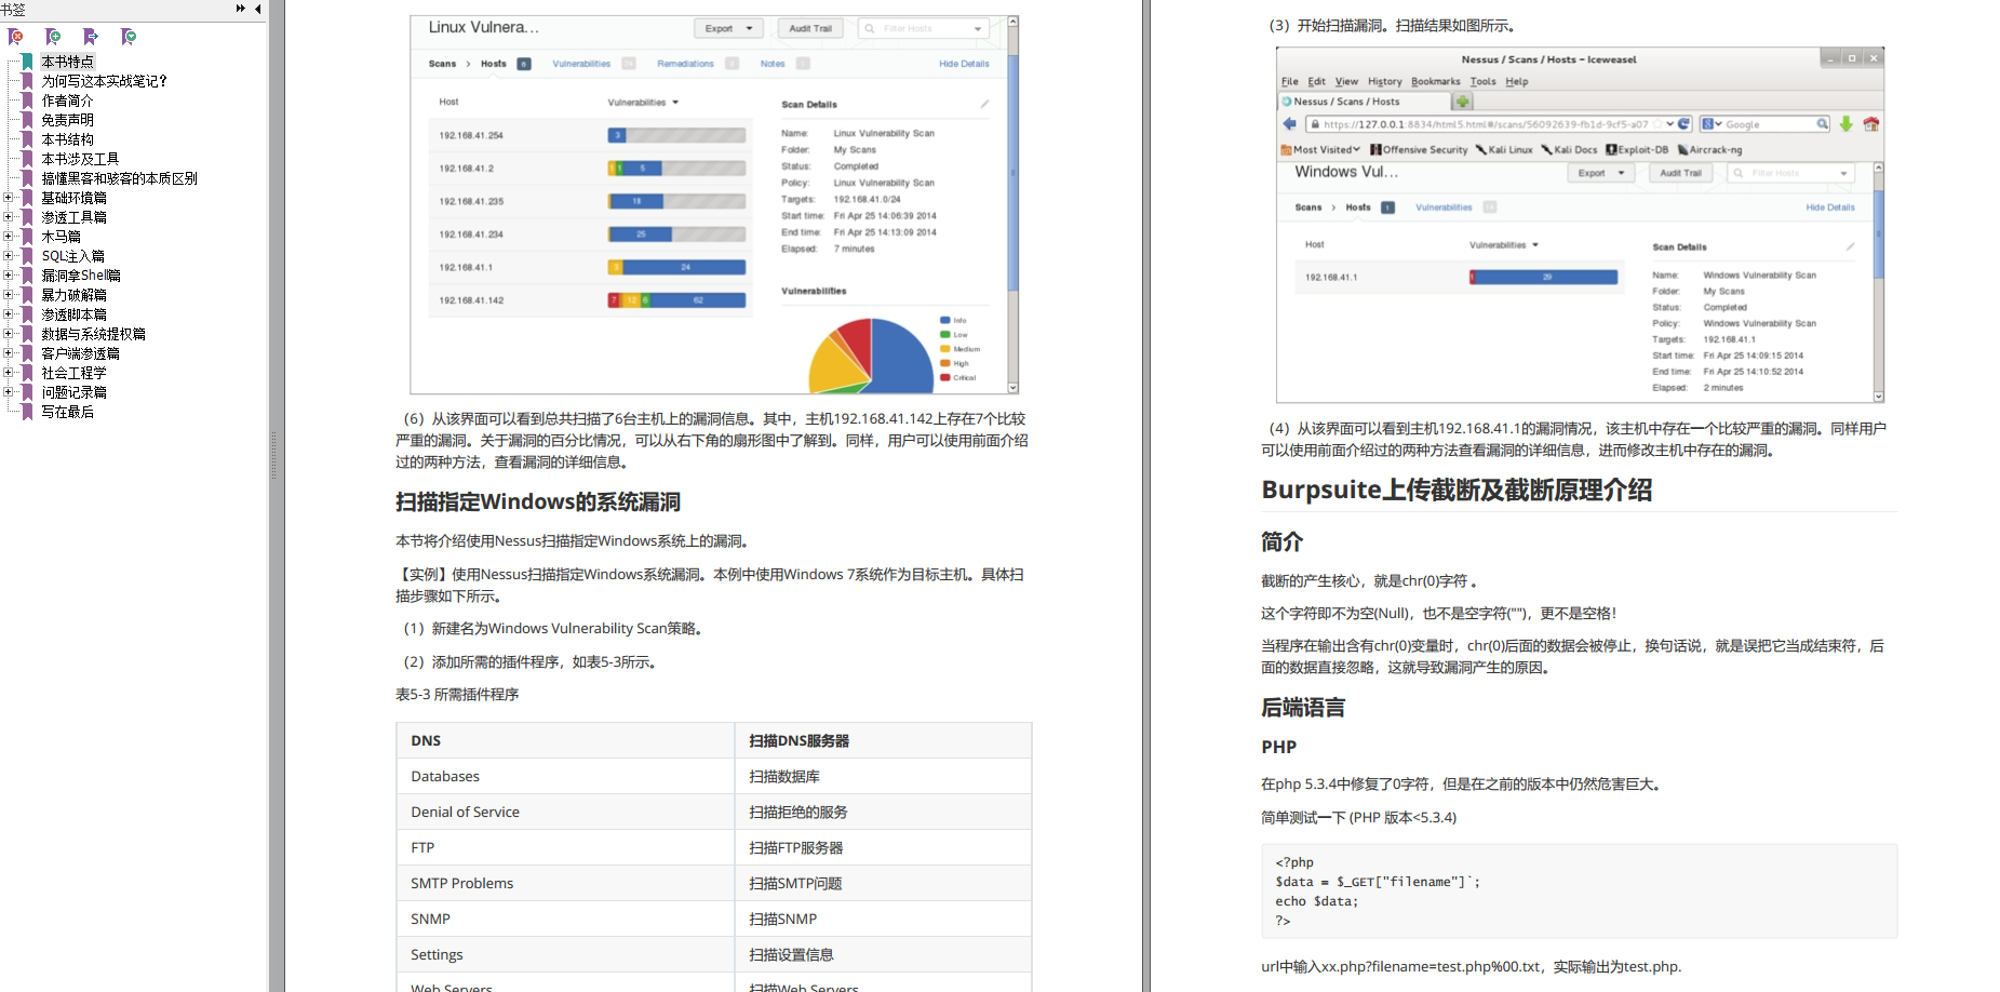Open the 本书结构 bookmark
The image size is (2000, 992).
coord(67,140)
